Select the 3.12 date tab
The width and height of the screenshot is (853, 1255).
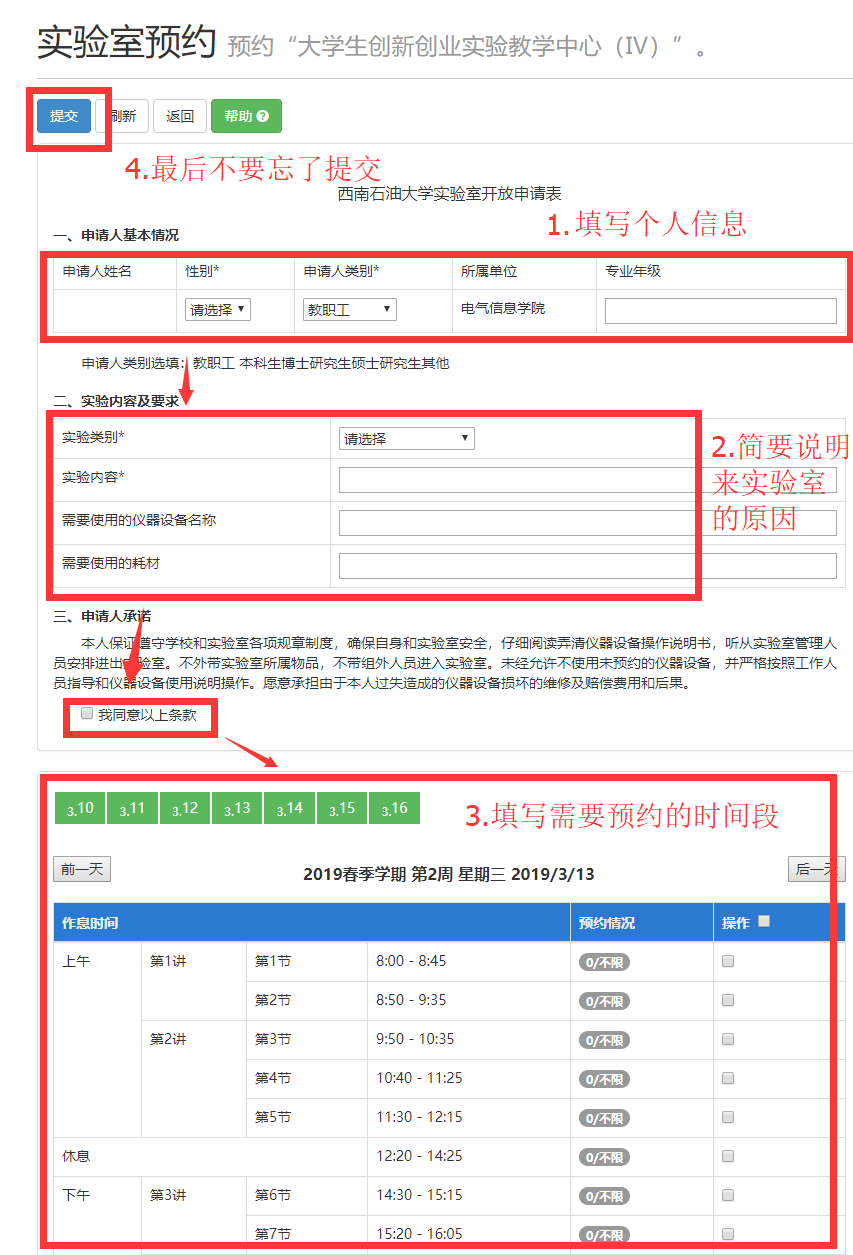[x=185, y=808]
